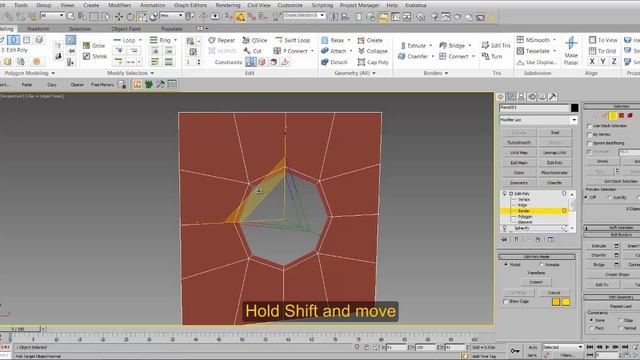The height and width of the screenshot is (360, 640).
Task: Select the Rotate transform tool
Action: coord(130,17)
